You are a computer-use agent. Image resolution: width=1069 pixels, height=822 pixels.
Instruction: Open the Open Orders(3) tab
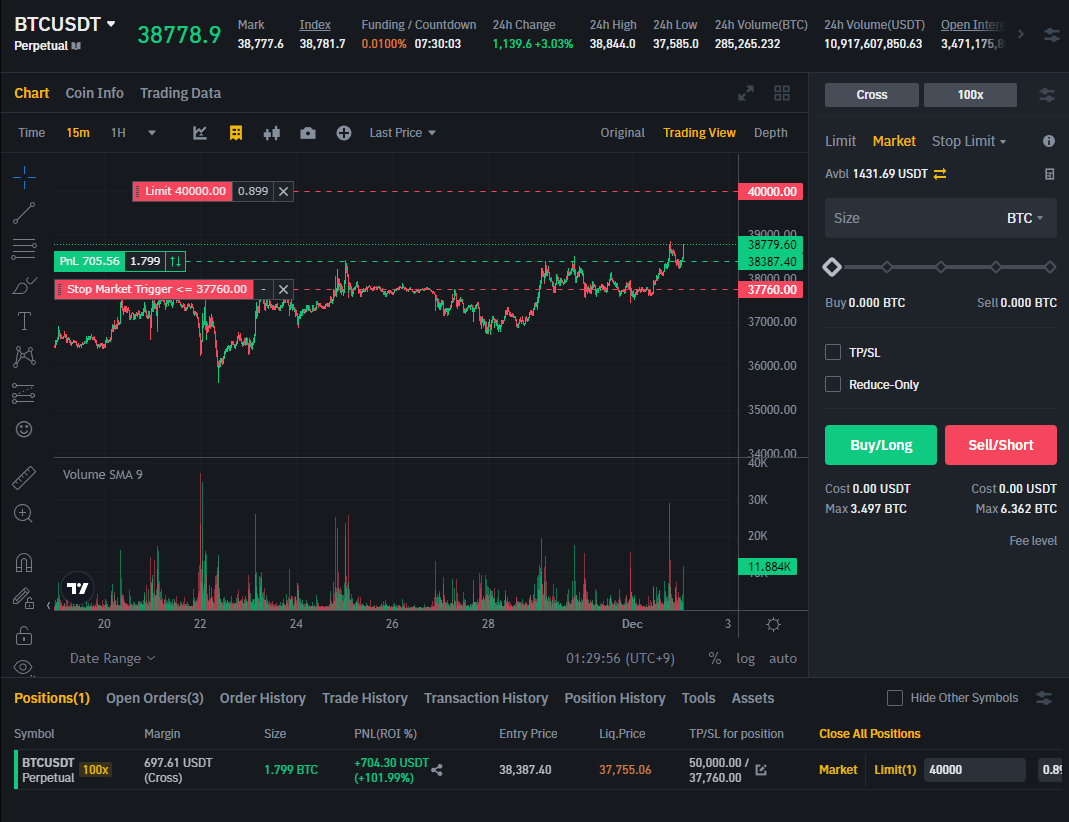[155, 698]
